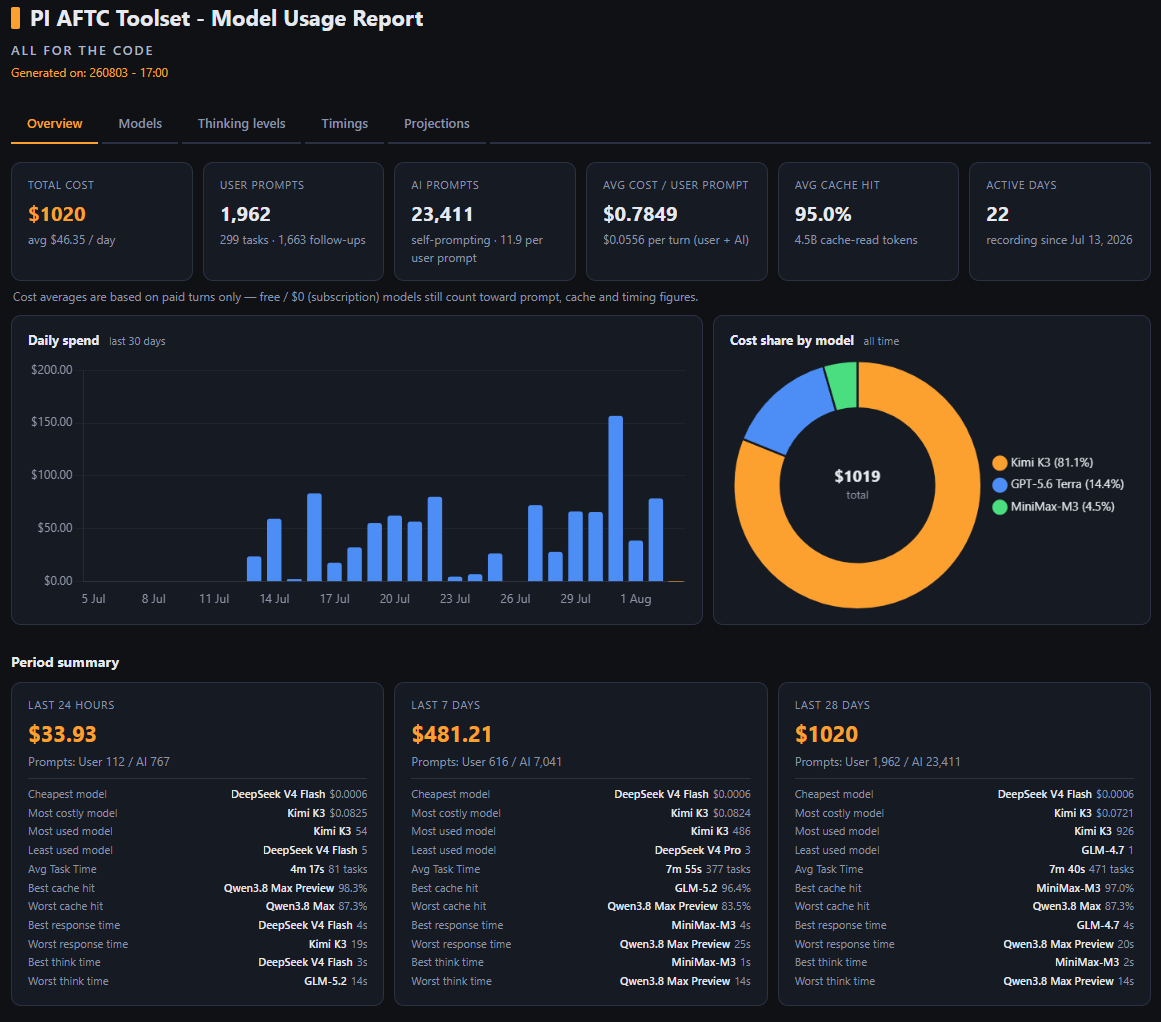Click 'avg $46.35 / day' under Total Cost
The width and height of the screenshot is (1161, 1022).
pyautogui.click(x=72, y=240)
